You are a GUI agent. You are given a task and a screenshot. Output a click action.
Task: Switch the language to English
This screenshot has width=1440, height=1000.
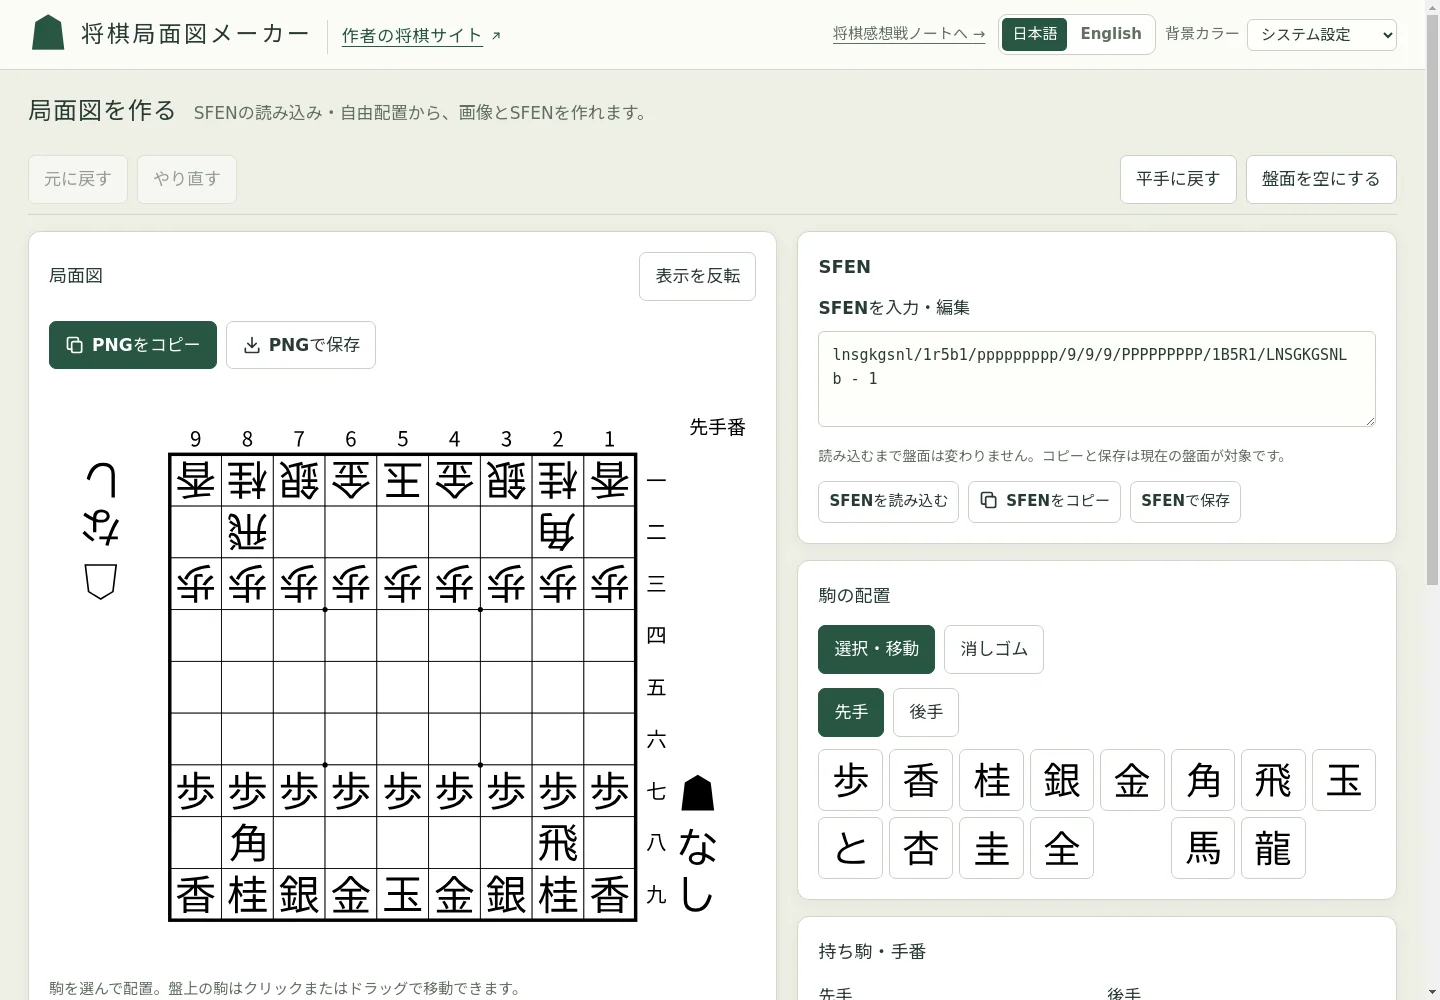1111,34
